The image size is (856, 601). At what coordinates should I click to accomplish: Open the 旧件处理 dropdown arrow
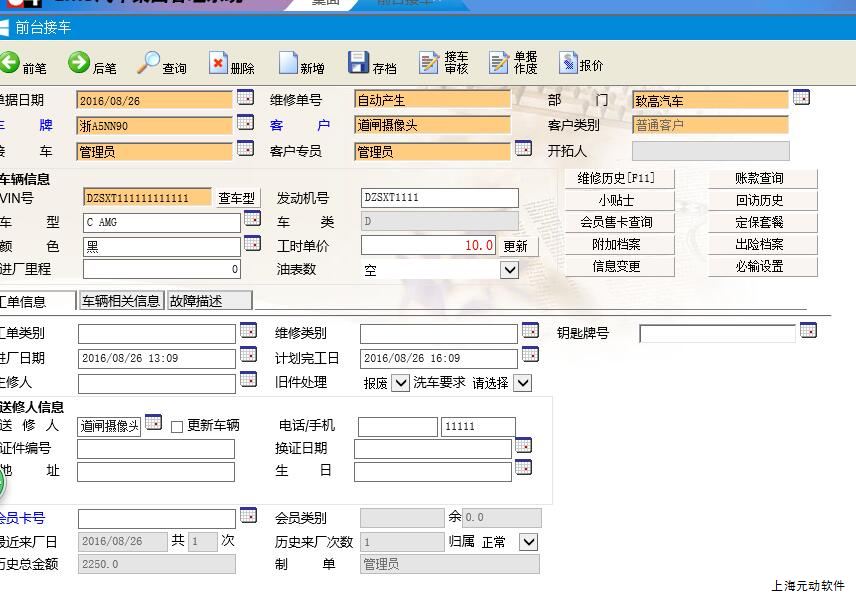pos(400,383)
